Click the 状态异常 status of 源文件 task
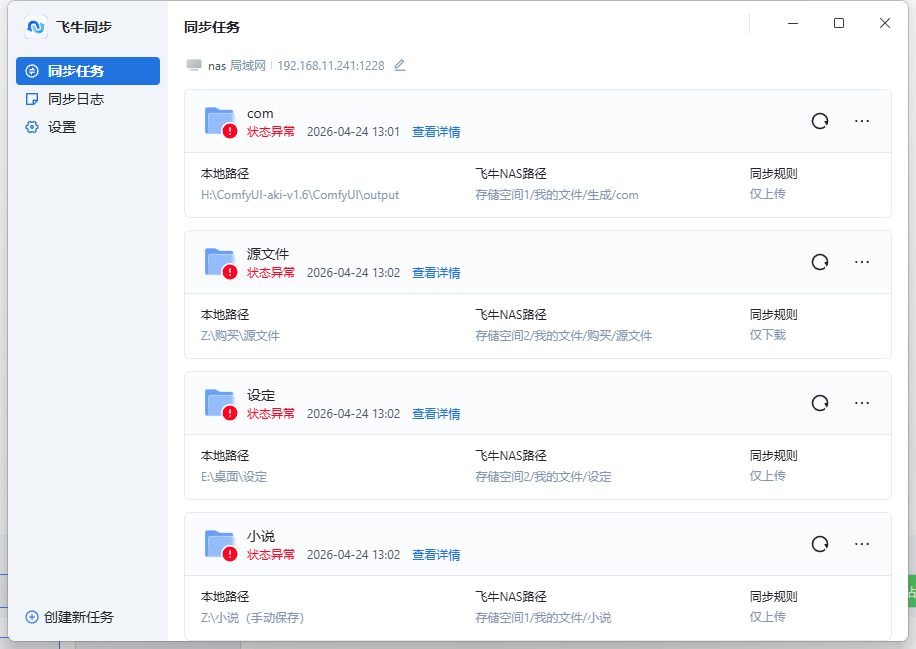The height and width of the screenshot is (649, 916). coord(270,272)
